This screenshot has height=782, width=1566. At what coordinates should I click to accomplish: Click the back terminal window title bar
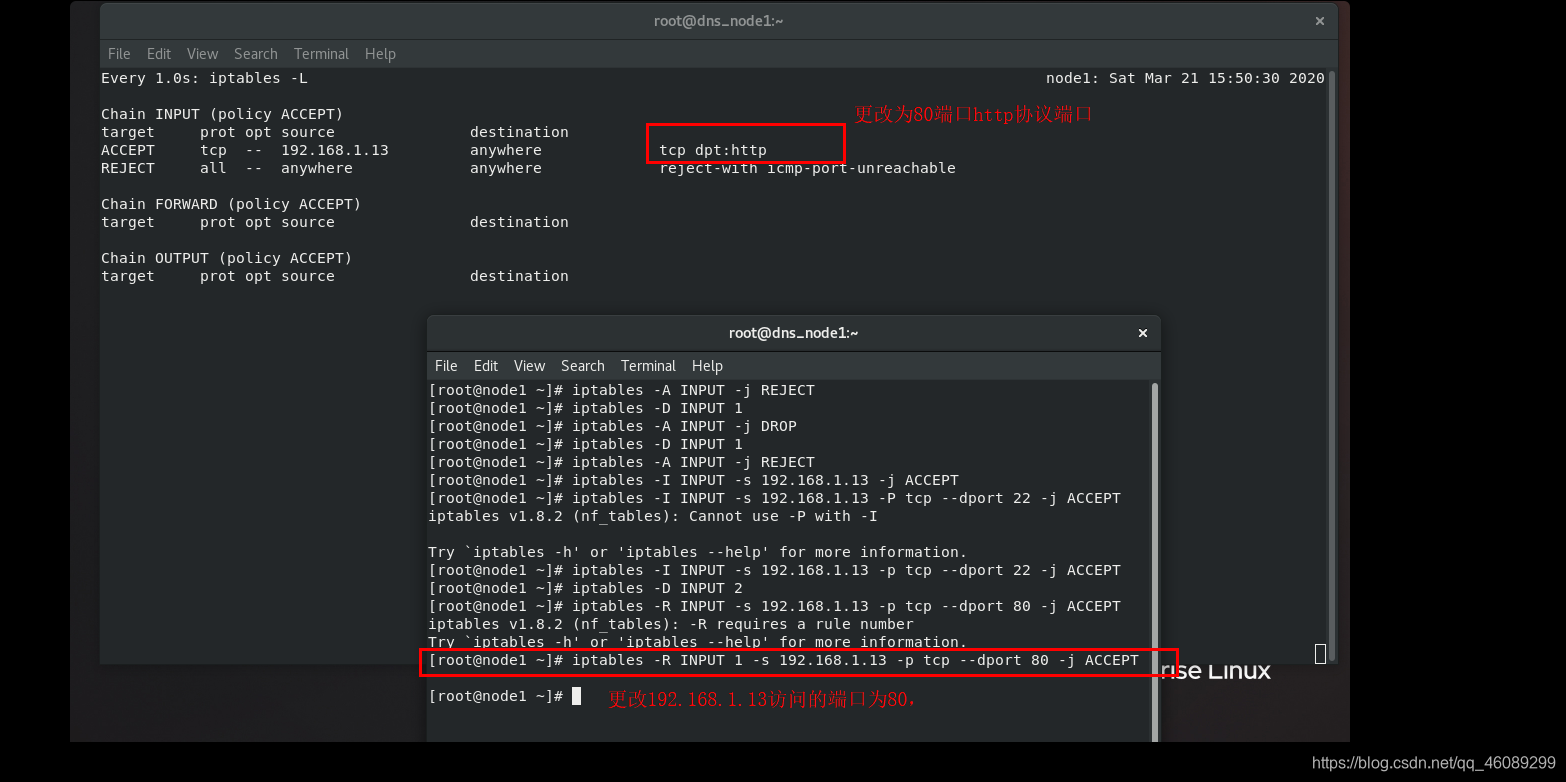(x=718, y=21)
